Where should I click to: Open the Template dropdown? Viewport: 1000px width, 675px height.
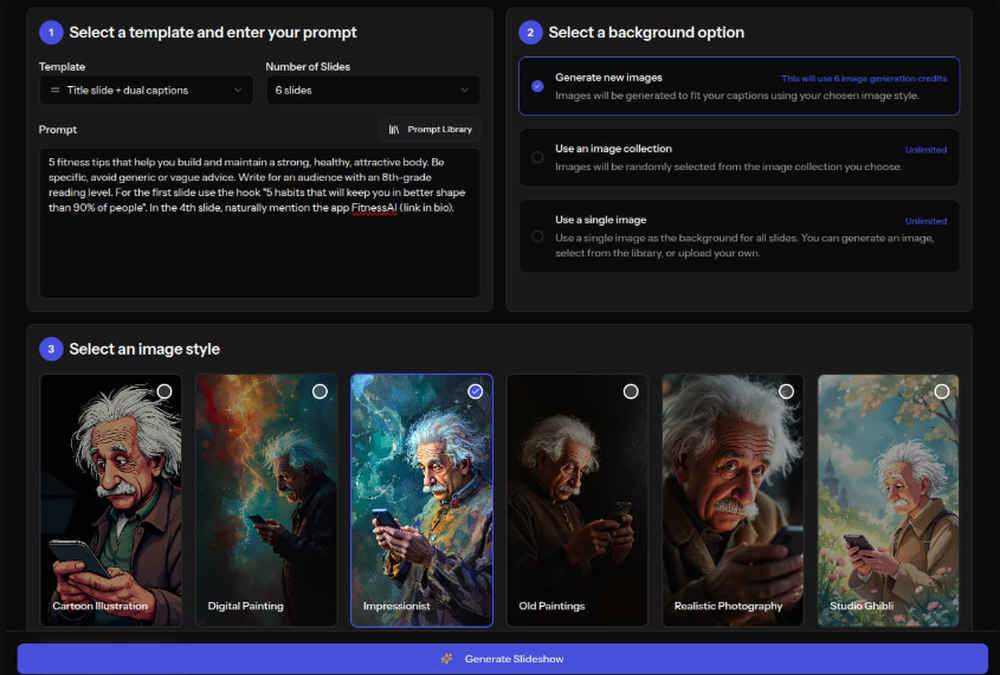pos(145,90)
